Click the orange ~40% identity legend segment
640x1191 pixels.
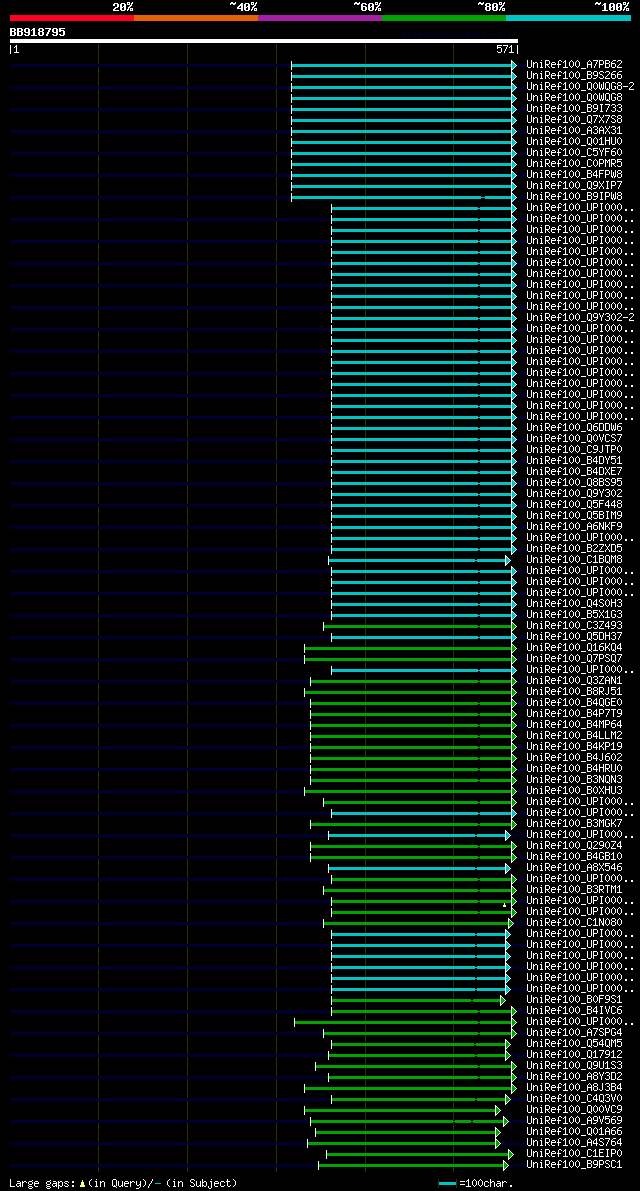196,17
